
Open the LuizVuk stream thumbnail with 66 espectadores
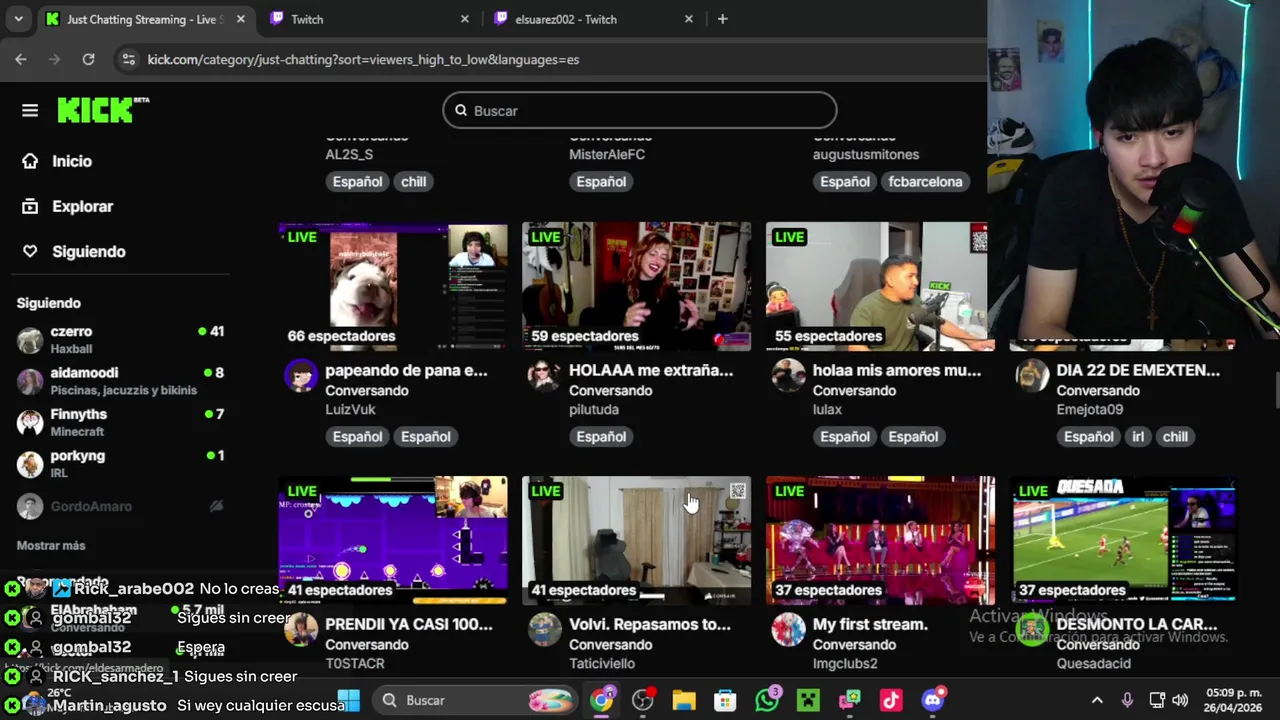(x=393, y=286)
